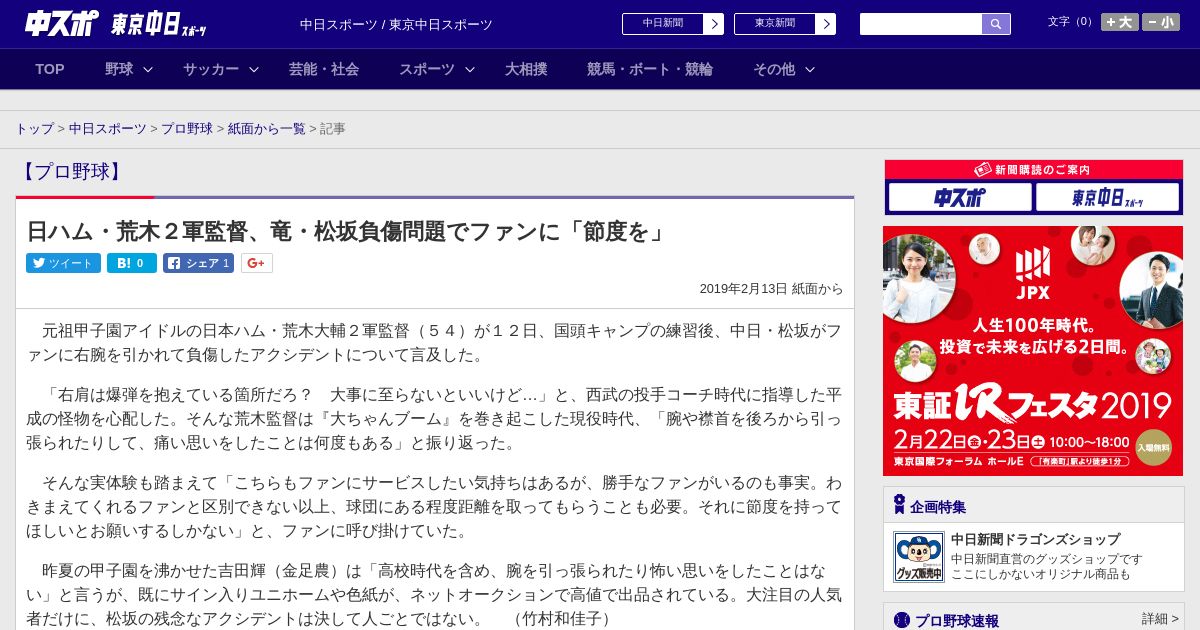Open the 東京新聞 link button
The height and width of the screenshot is (630, 1200).
(x=784, y=24)
